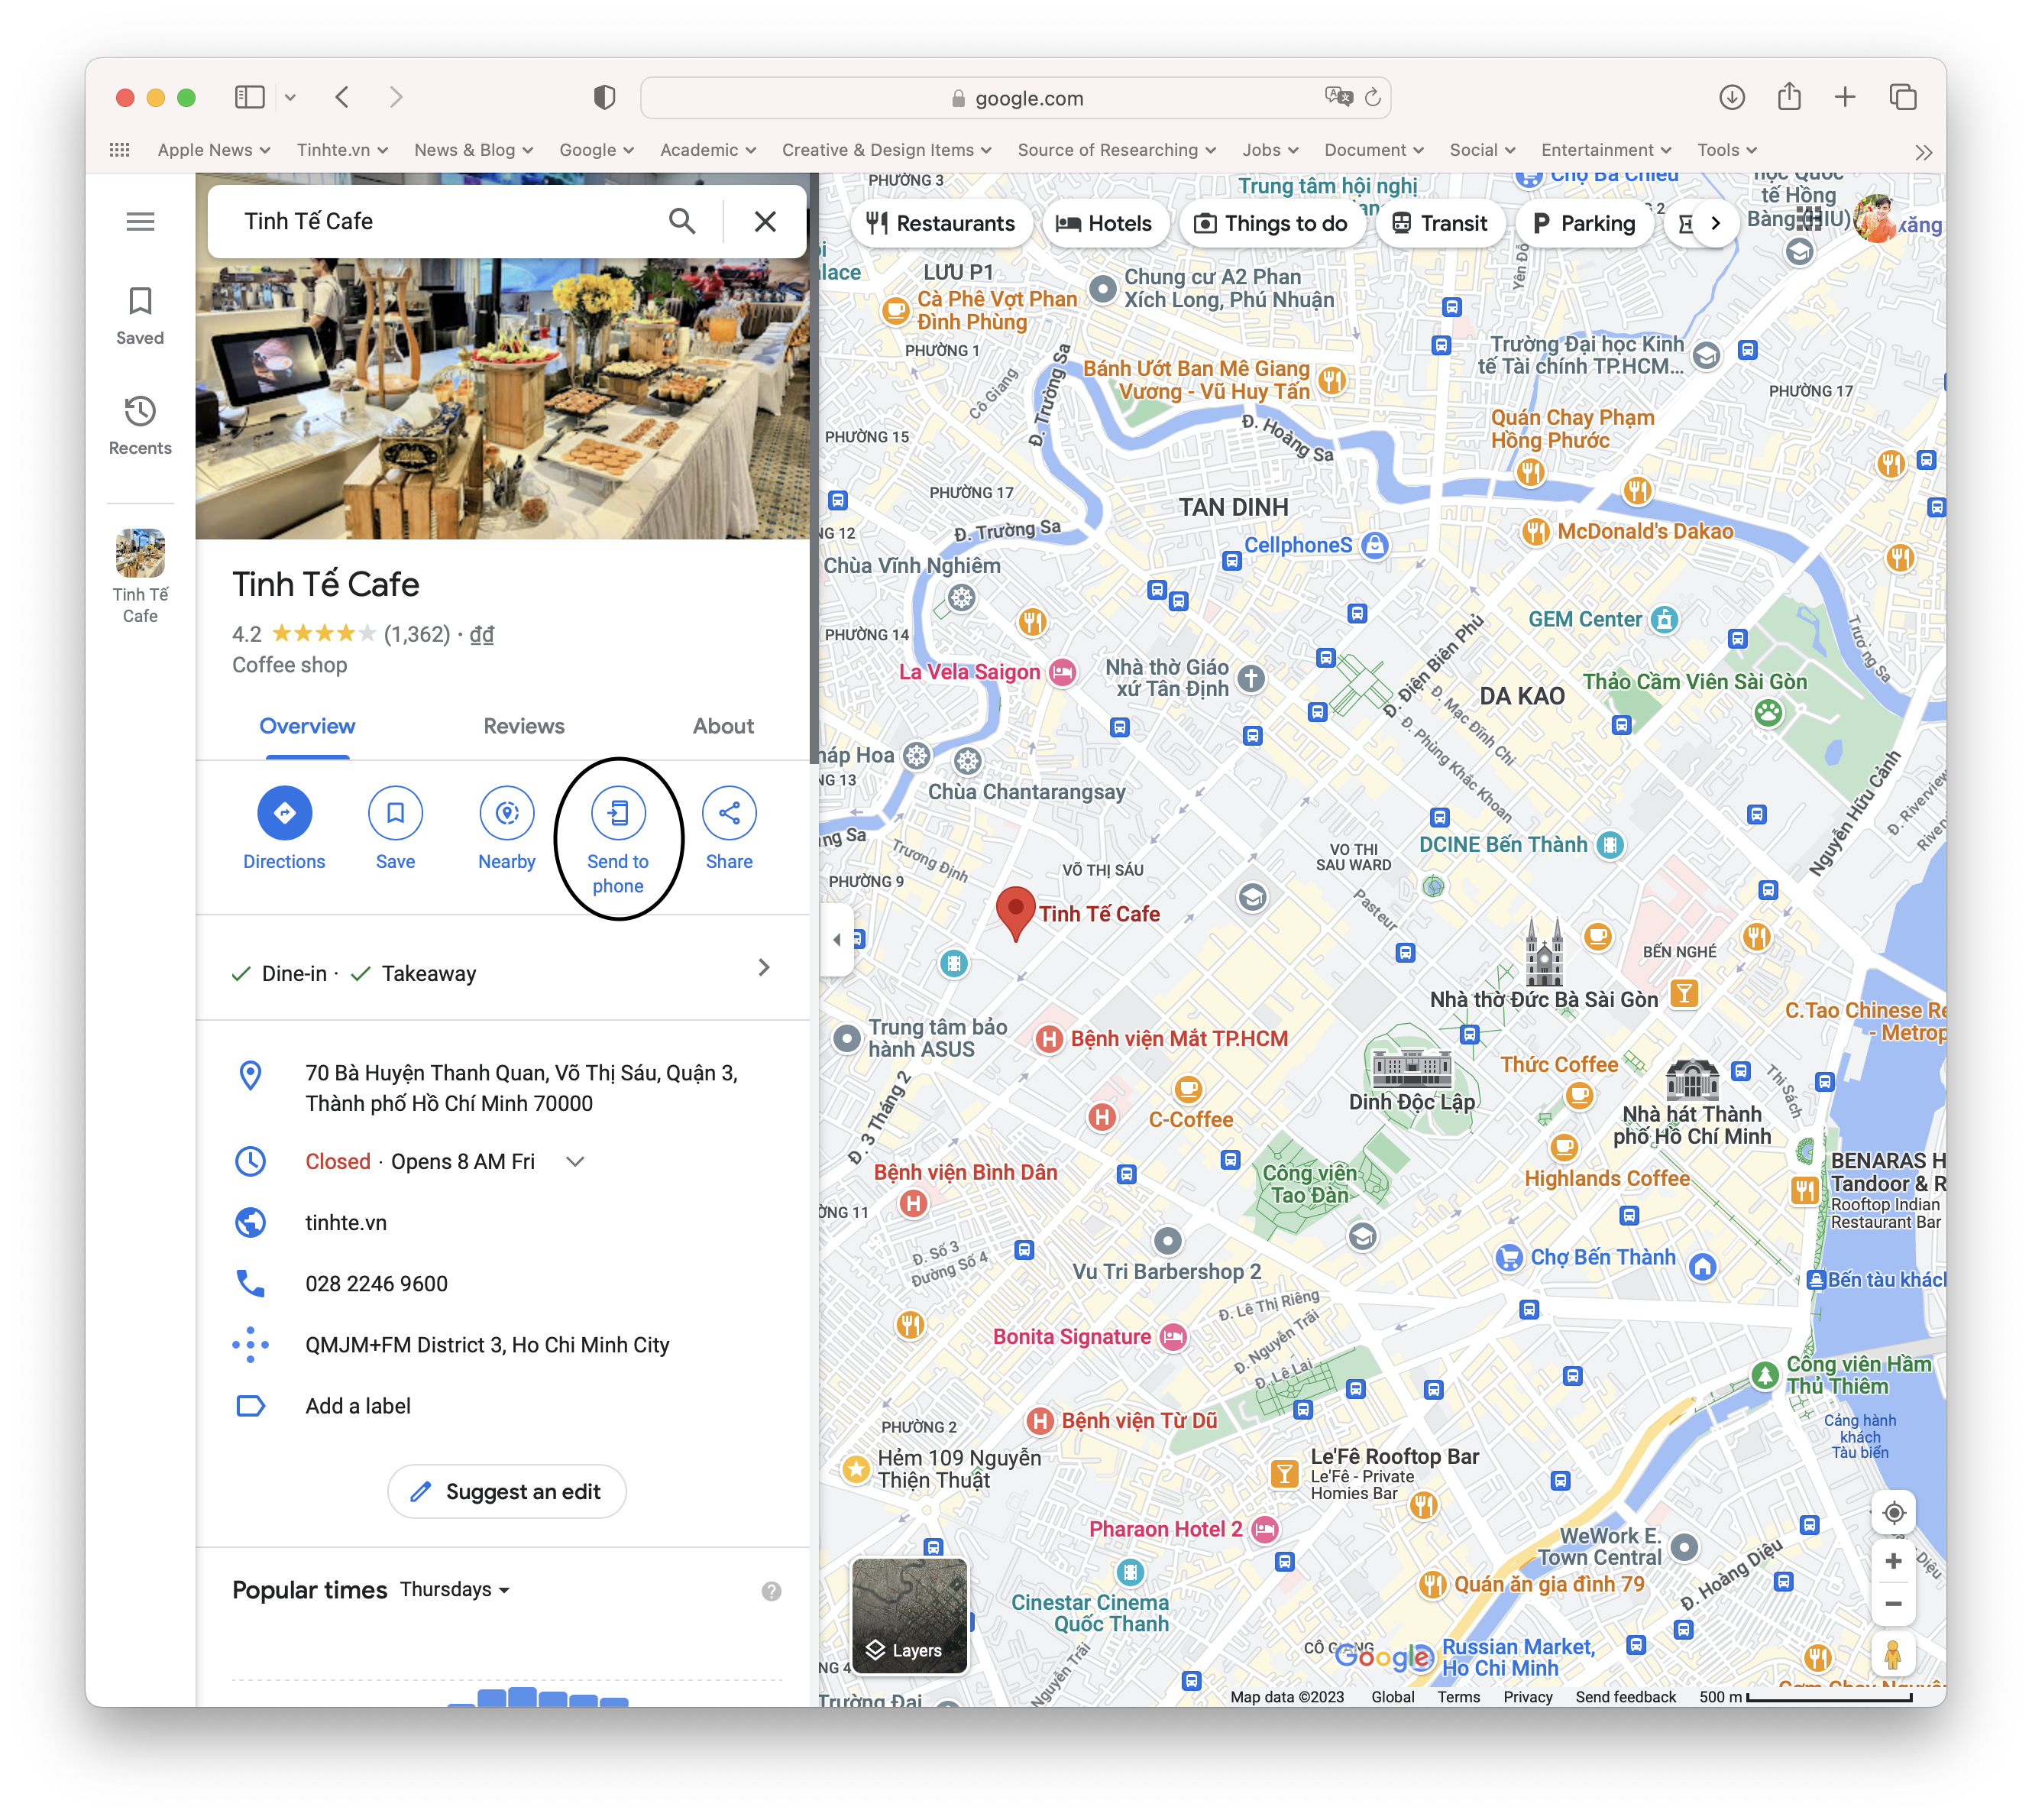Open the Google Maps hamburger menu
Image resolution: width=2032 pixels, height=1820 pixels.
(x=140, y=221)
